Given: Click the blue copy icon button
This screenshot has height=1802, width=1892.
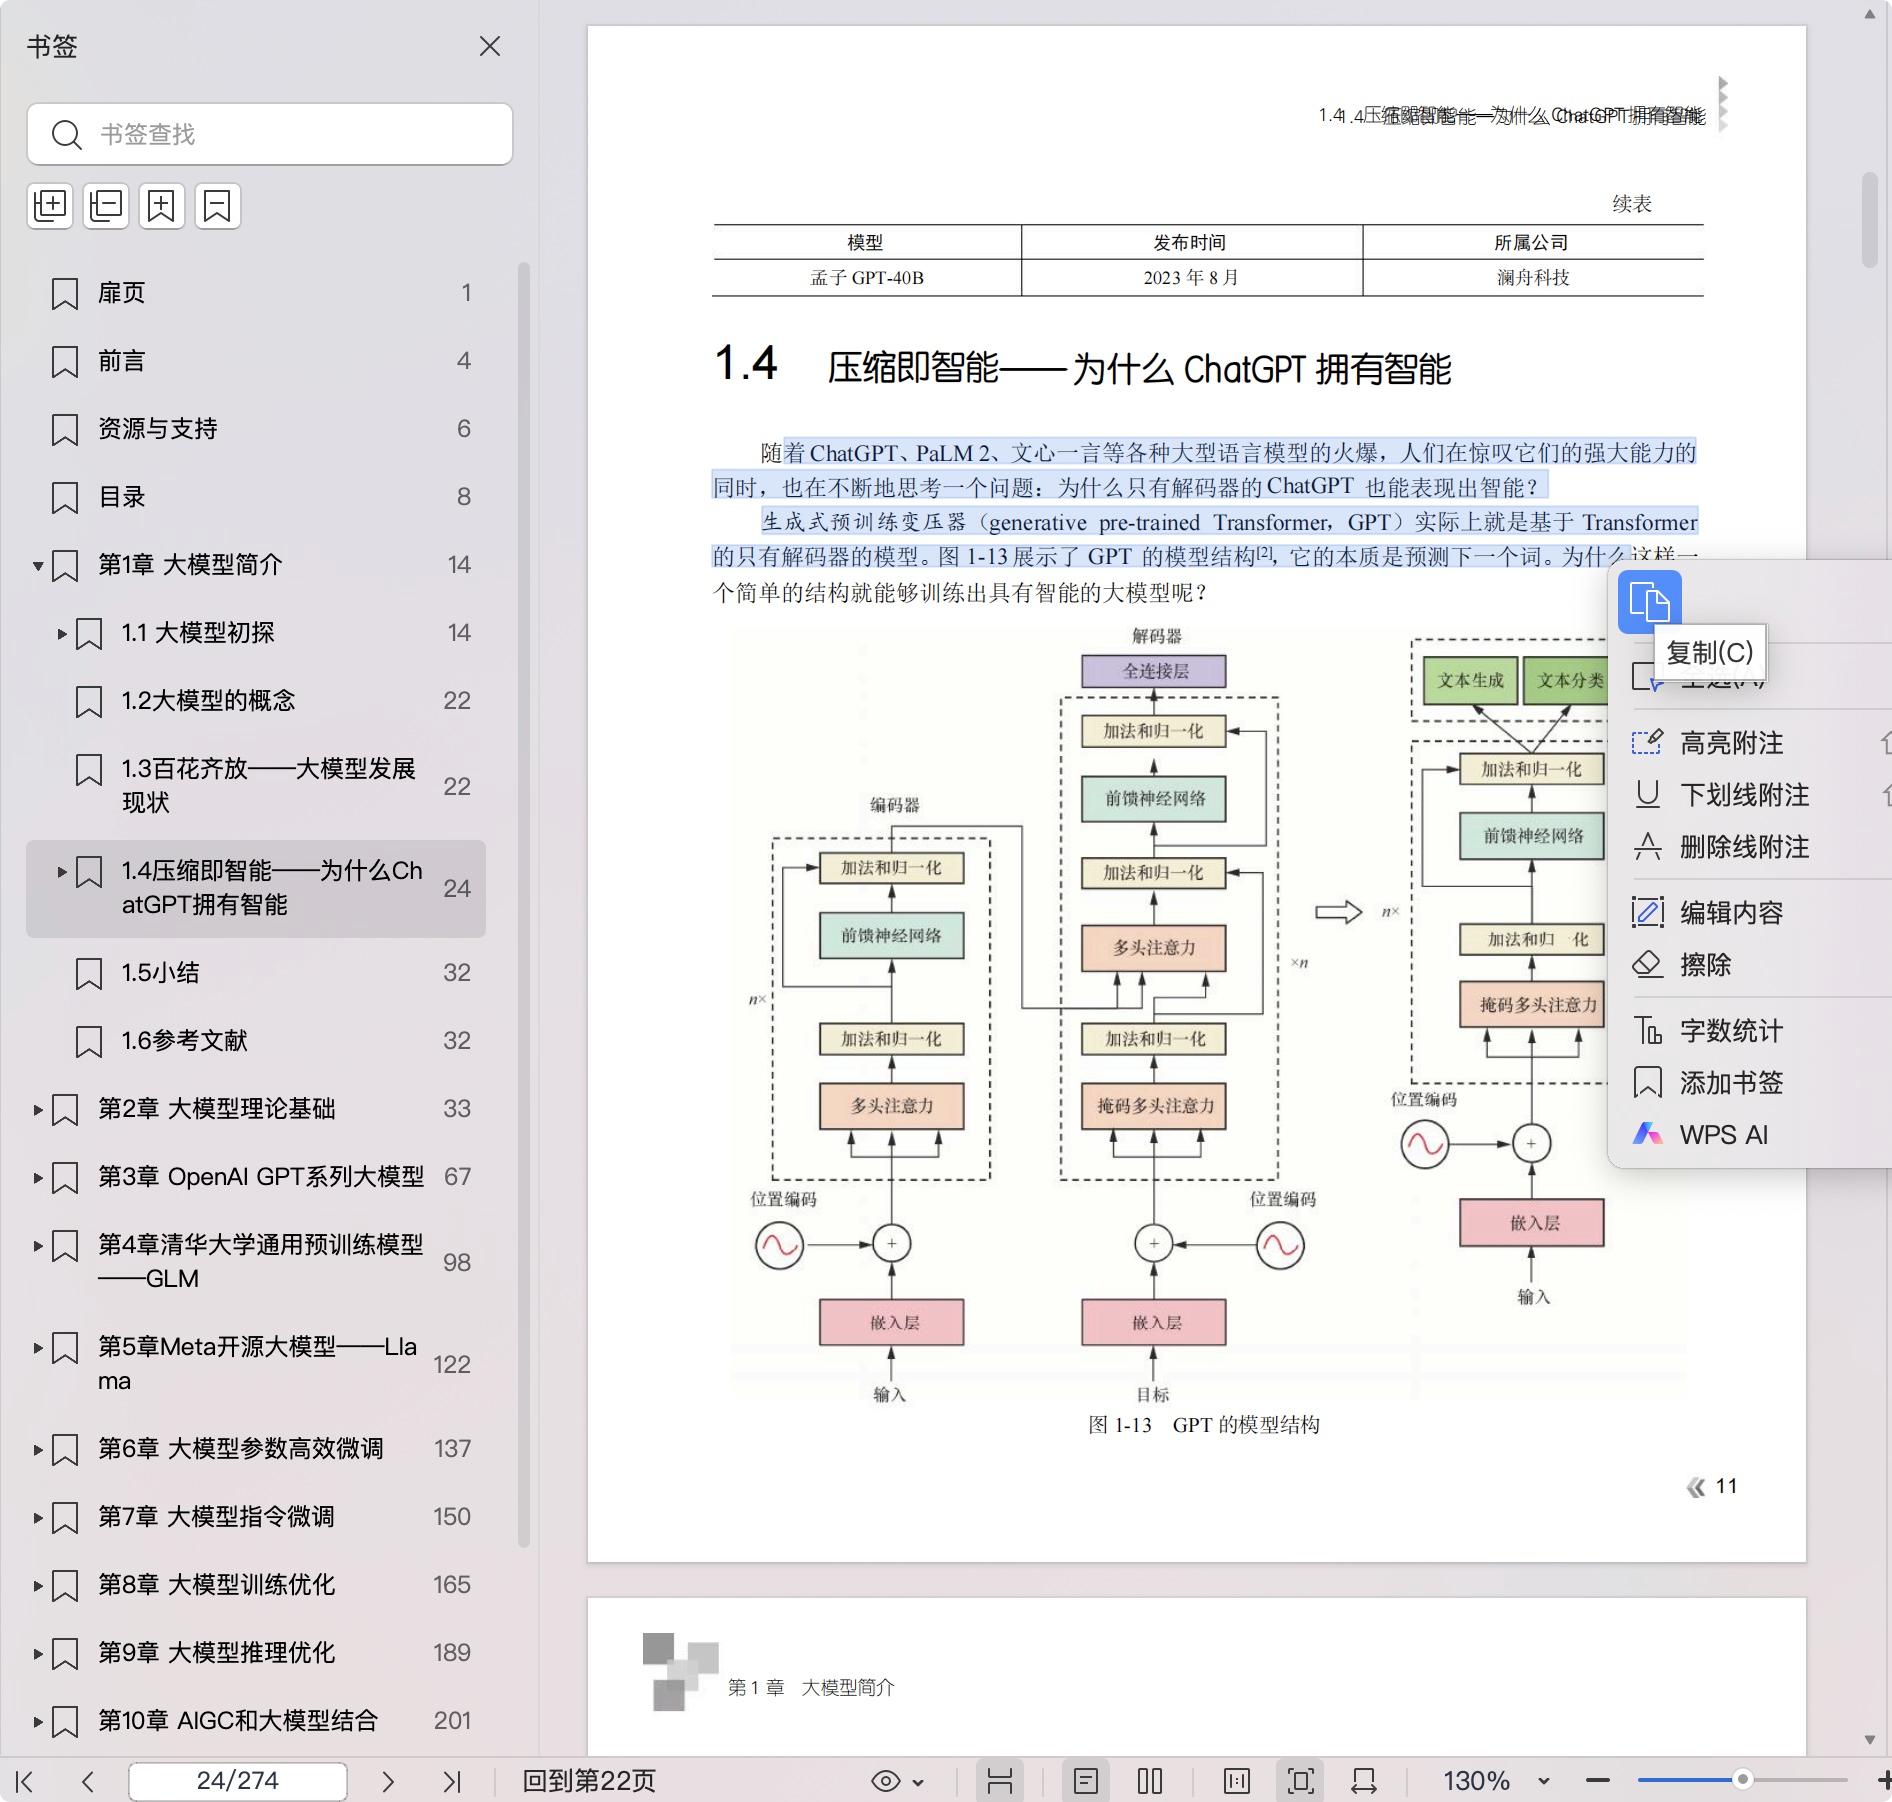Looking at the screenshot, I should [1649, 602].
